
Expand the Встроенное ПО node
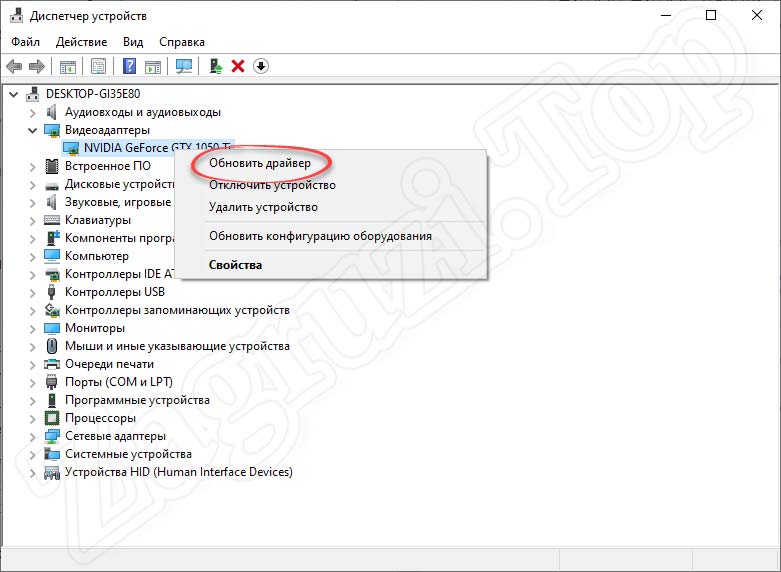[32, 166]
